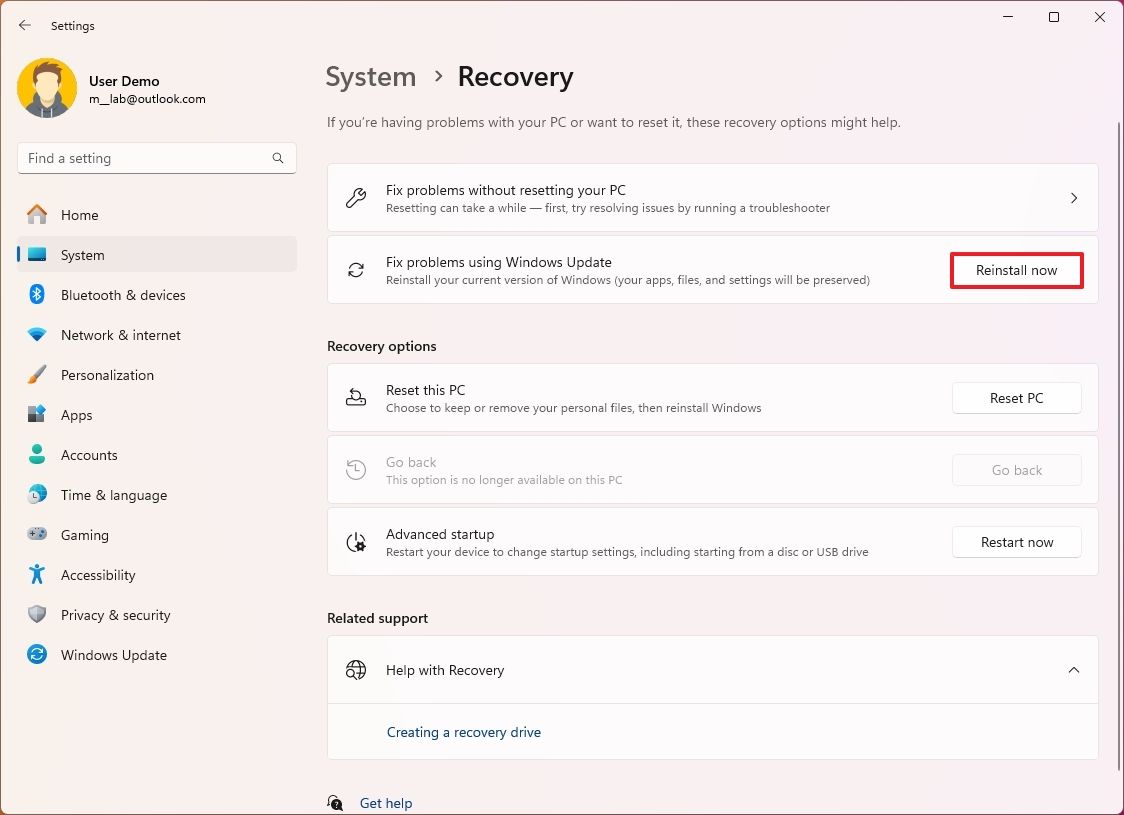This screenshot has width=1124, height=815.
Task: Open the Creating a recovery drive link
Action: tap(464, 732)
